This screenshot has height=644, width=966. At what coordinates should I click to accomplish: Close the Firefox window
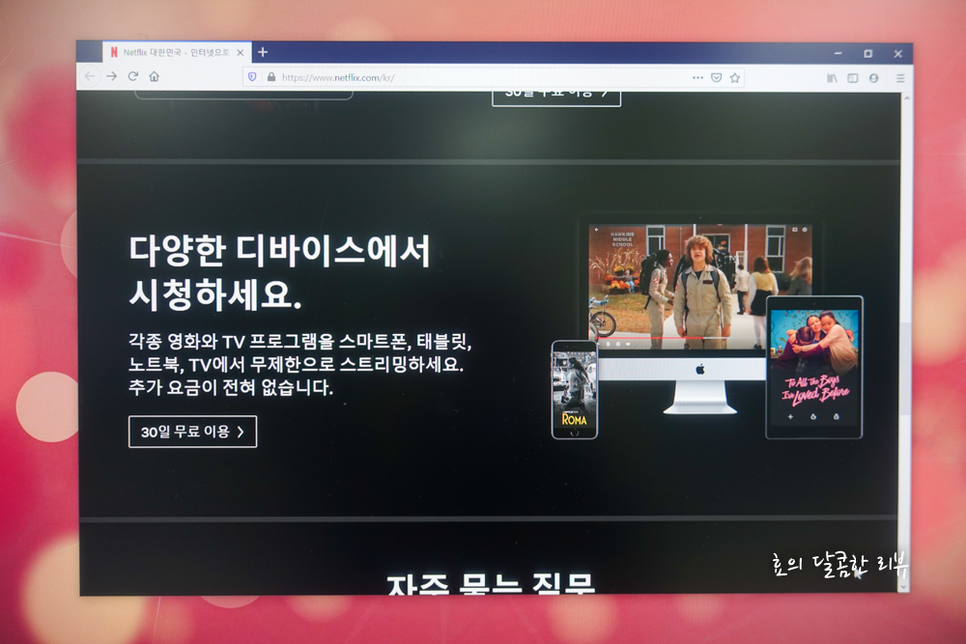tap(898, 54)
